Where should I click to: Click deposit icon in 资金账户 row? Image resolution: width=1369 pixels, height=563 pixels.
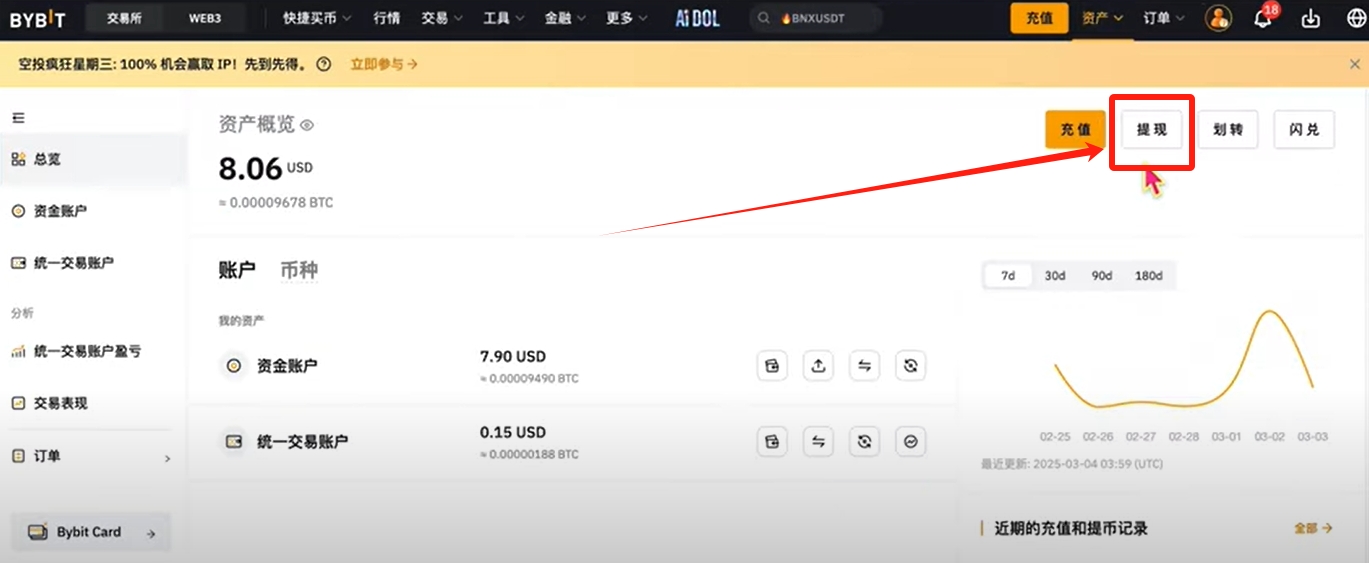pos(772,366)
